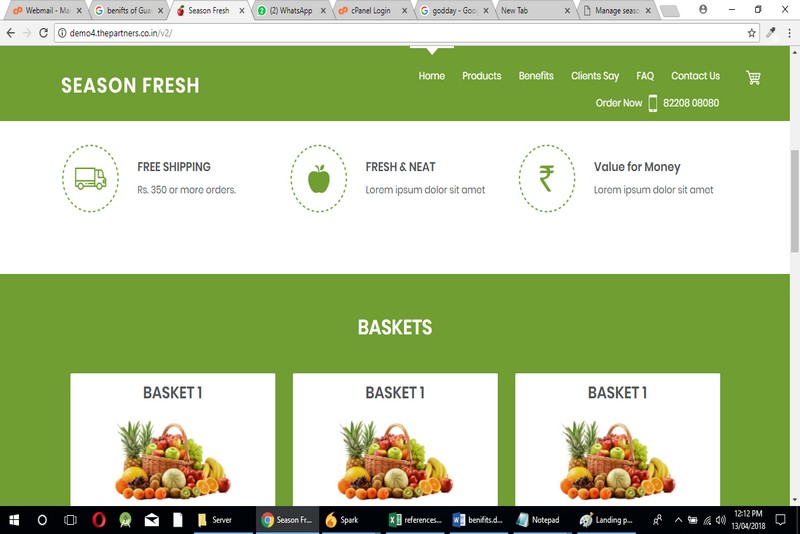Click the page vertical scrollbar thumb
The width and height of the screenshot is (800, 534).
[795, 200]
